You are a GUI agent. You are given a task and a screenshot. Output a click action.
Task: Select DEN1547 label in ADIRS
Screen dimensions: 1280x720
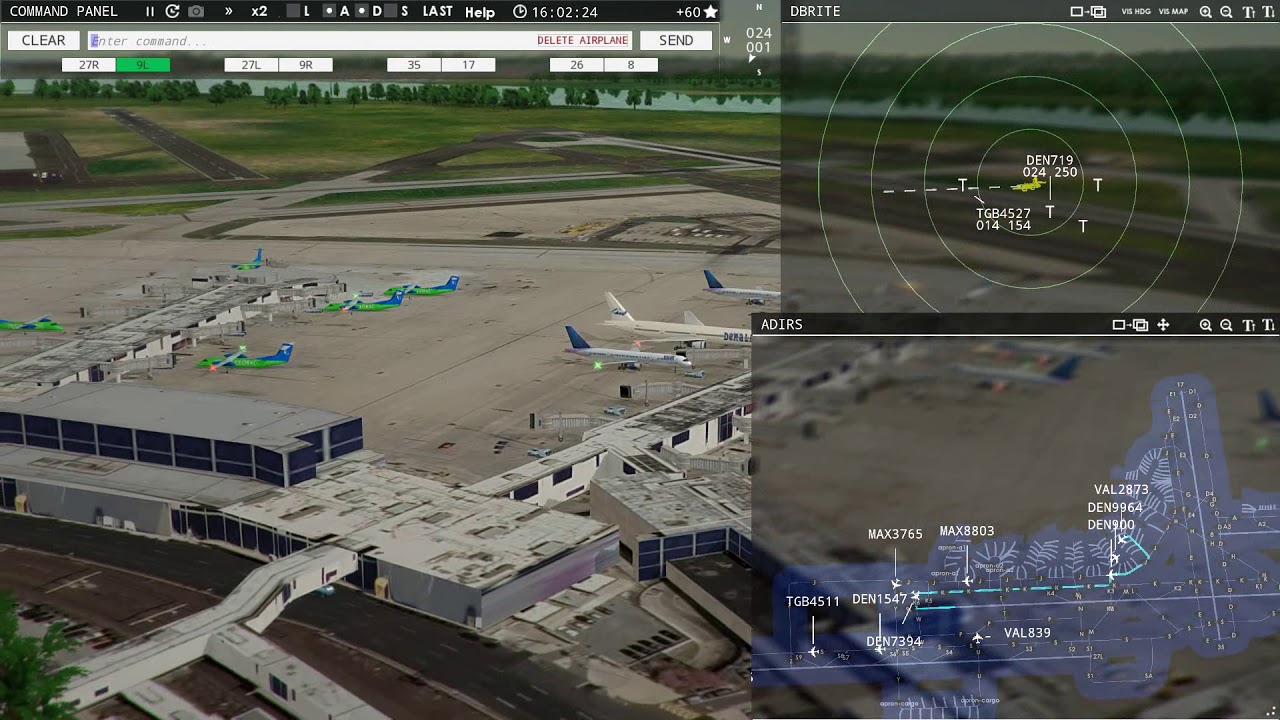(880, 599)
